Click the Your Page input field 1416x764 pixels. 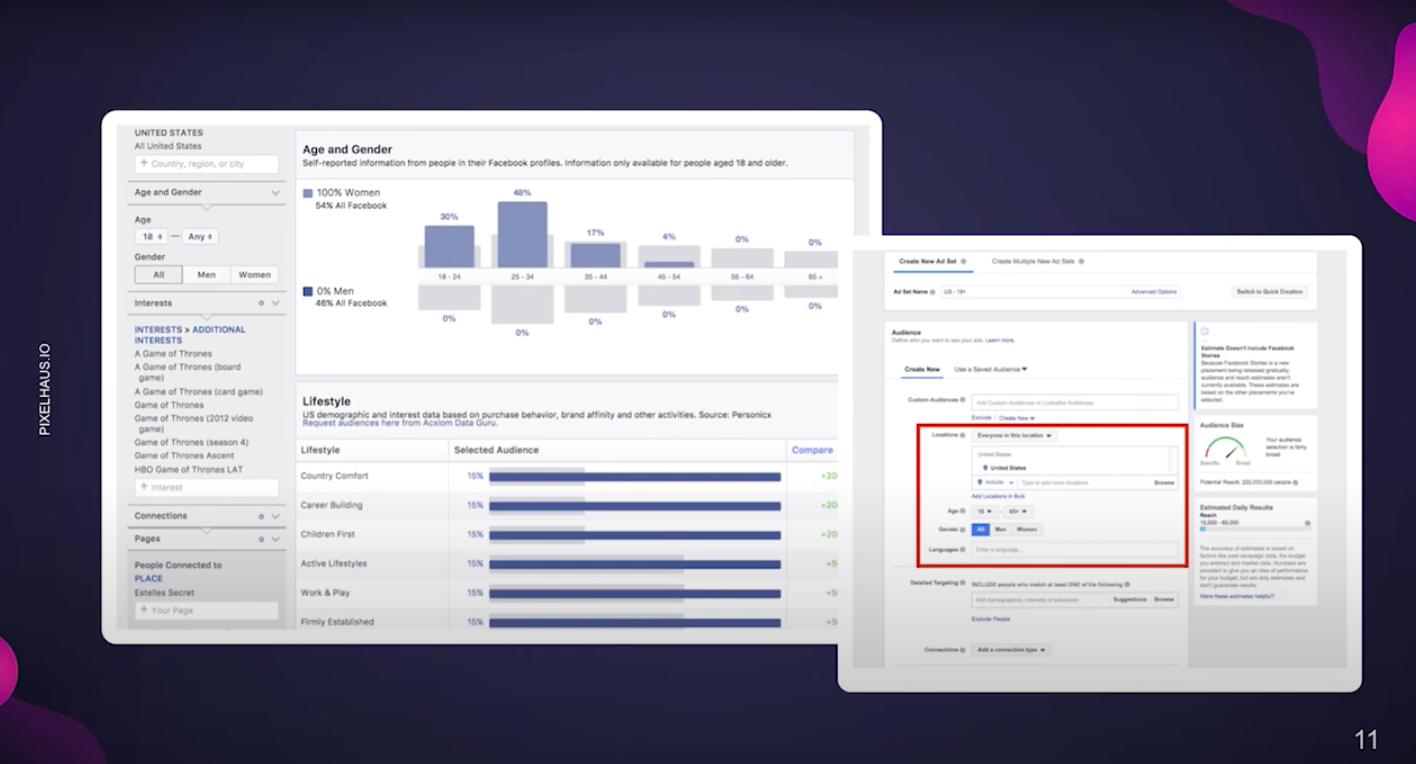[x=206, y=610]
